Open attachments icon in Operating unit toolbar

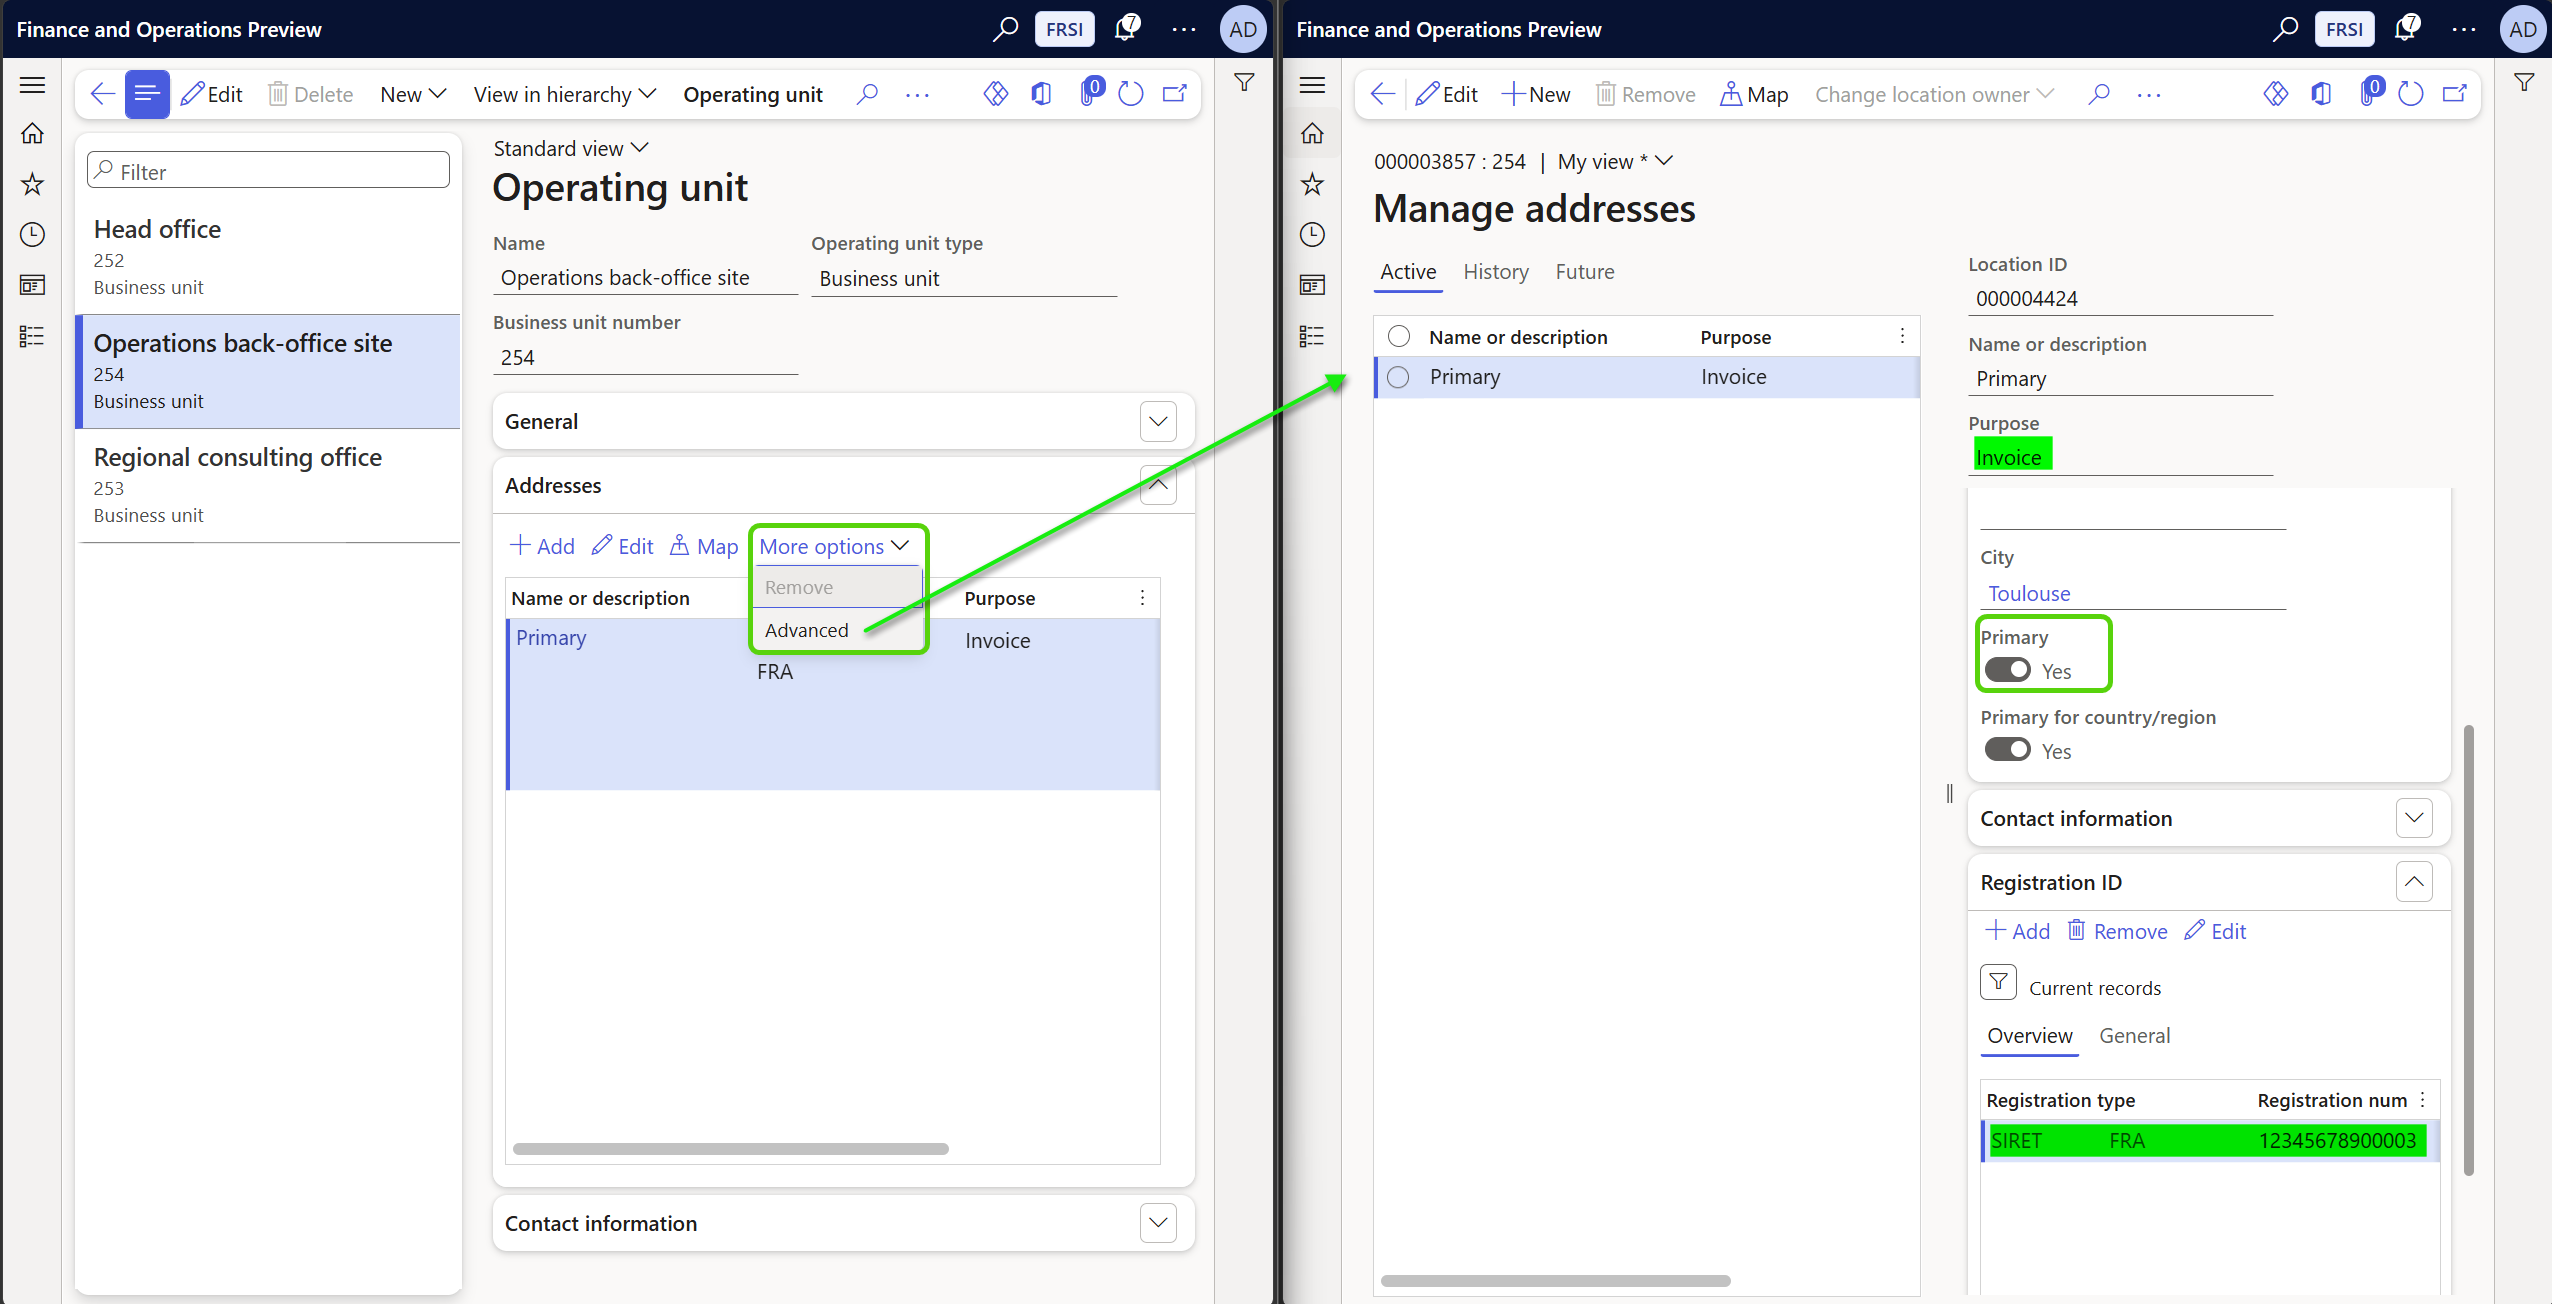click(1089, 92)
